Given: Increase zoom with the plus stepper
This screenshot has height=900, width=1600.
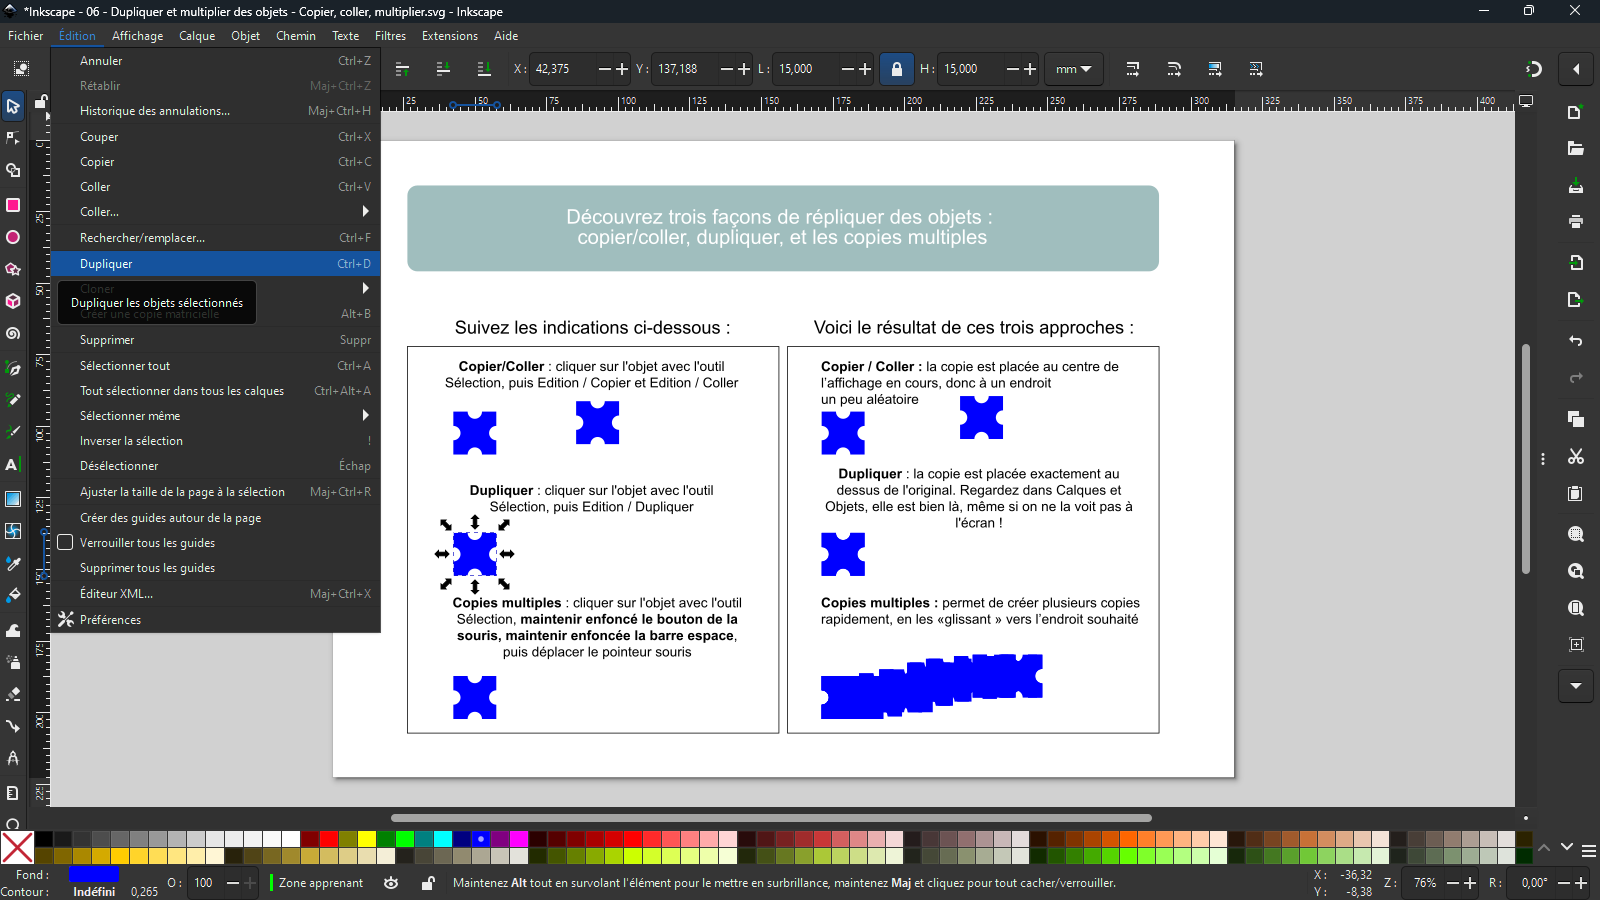Looking at the screenshot, I should (1470, 883).
